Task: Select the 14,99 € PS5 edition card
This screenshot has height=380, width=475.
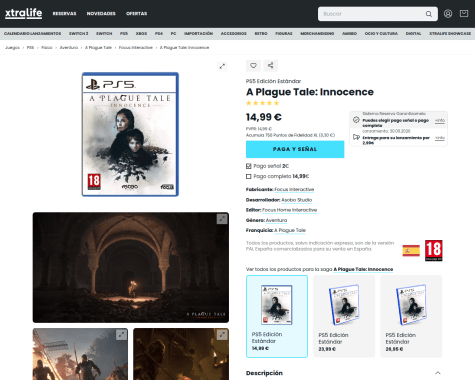Action: [277, 316]
